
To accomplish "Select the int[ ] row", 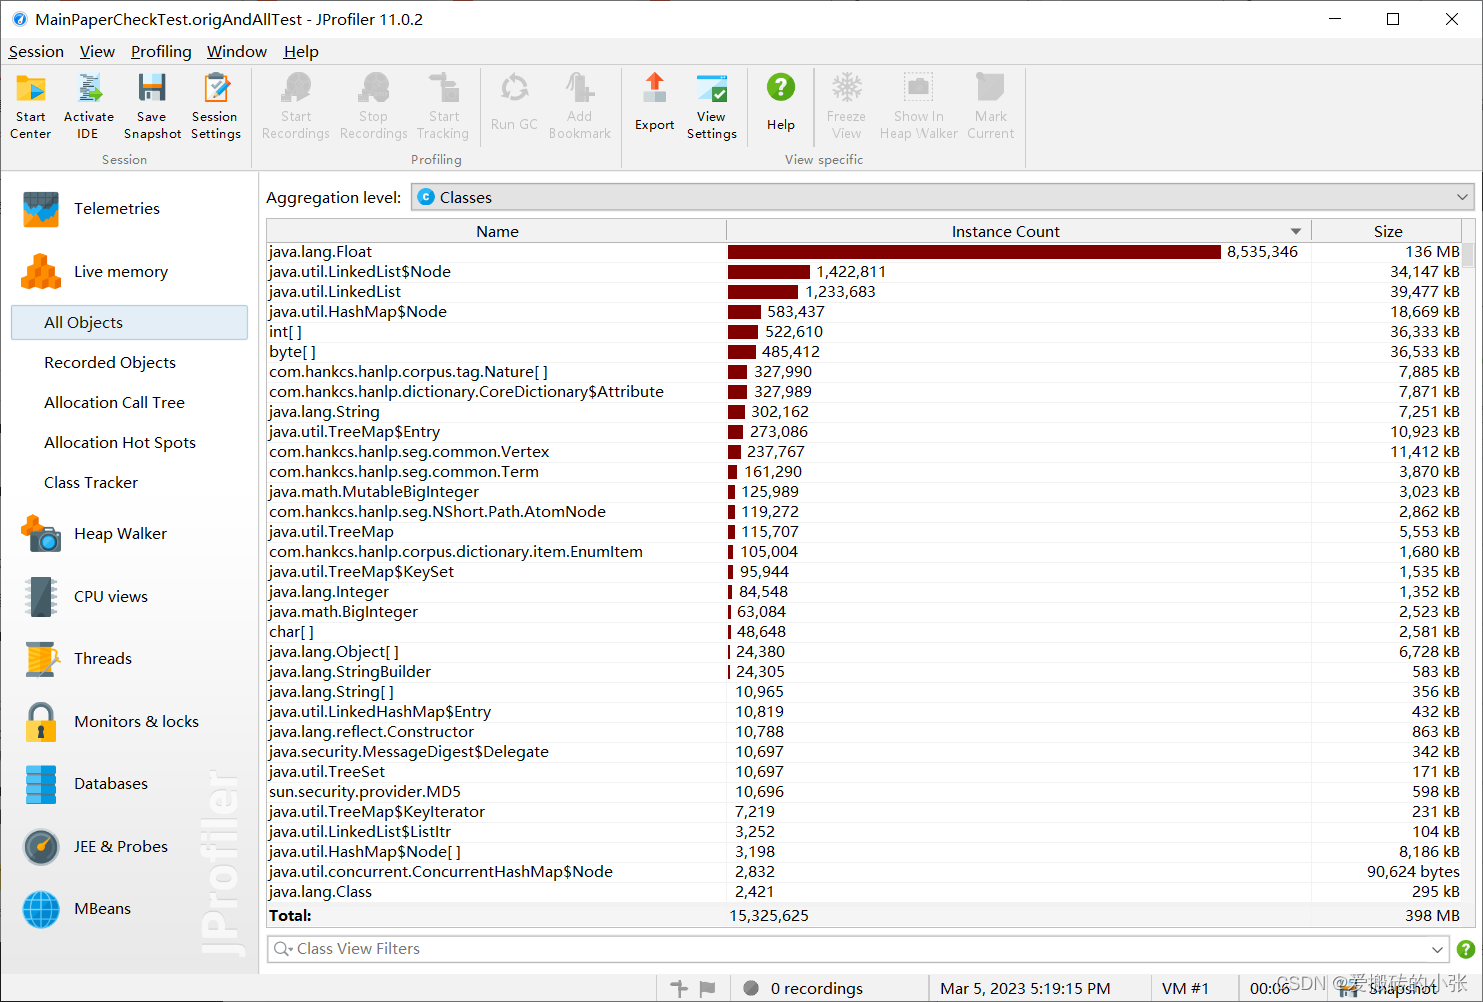I will (864, 332).
